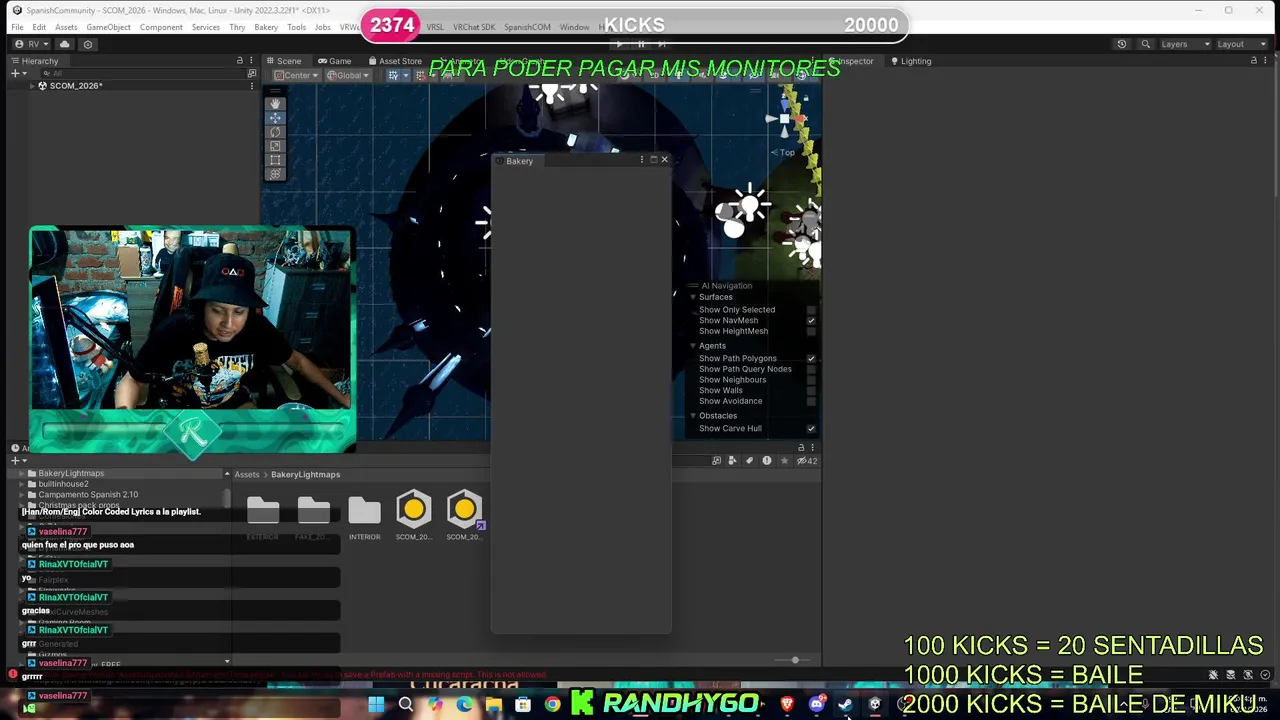Open Hierarchy create plus dropdown
The image size is (1280, 720).
click(x=18, y=74)
